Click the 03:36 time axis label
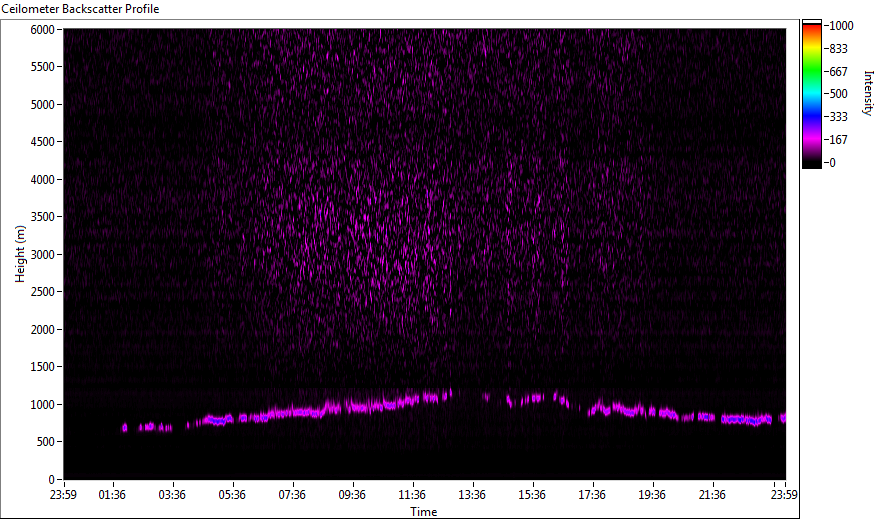Viewport: 878px width, 519px height. click(x=172, y=495)
